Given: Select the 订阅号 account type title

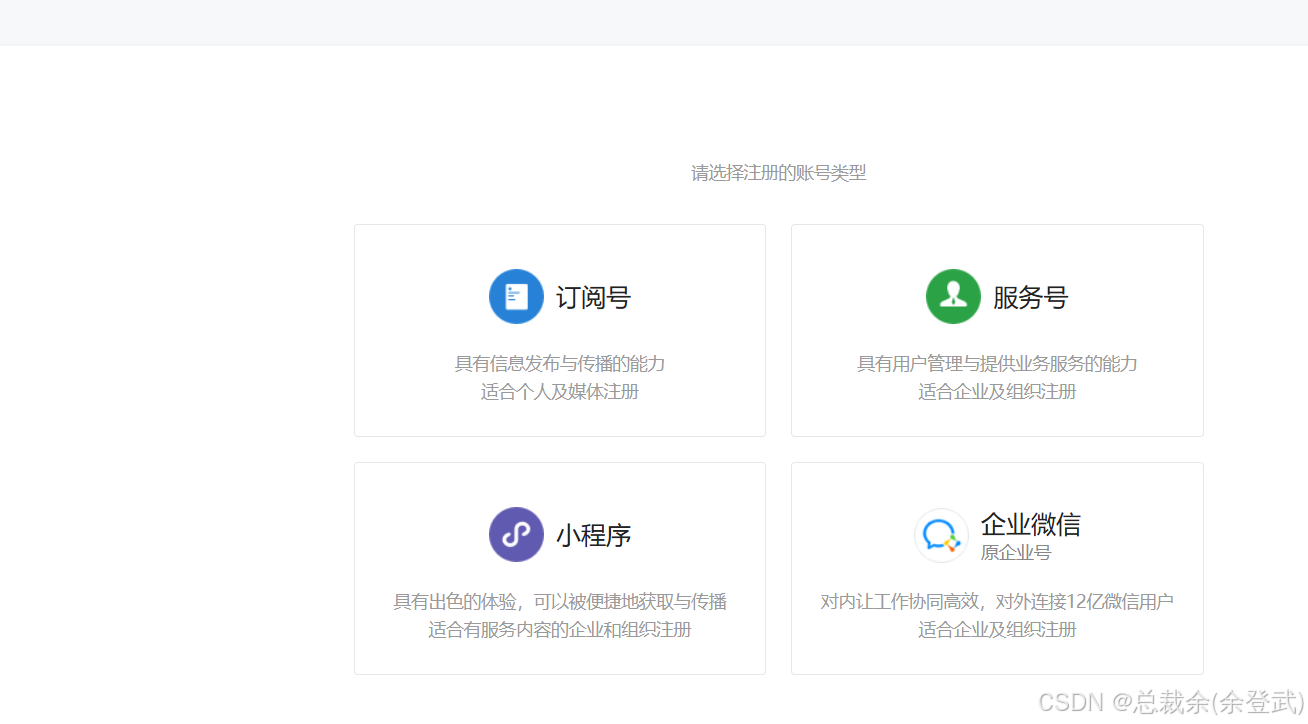Looking at the screenshot, I should (x=594, y=298).
